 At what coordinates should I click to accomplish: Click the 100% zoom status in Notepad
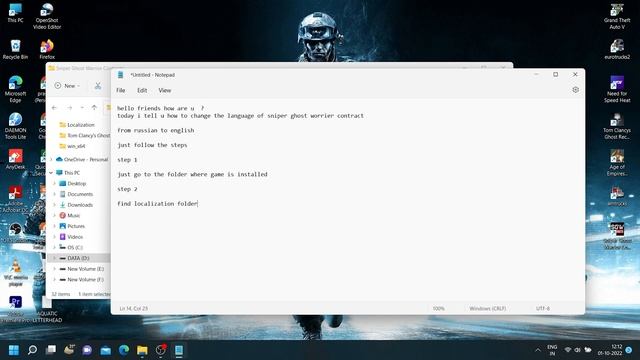438,309
